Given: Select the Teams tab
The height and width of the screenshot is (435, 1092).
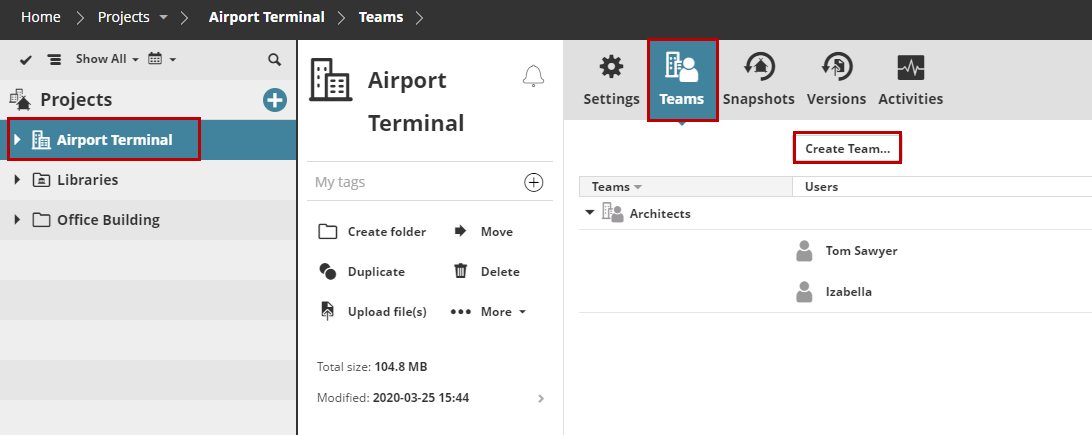Looking at the screenshot, I should (682, 80).
